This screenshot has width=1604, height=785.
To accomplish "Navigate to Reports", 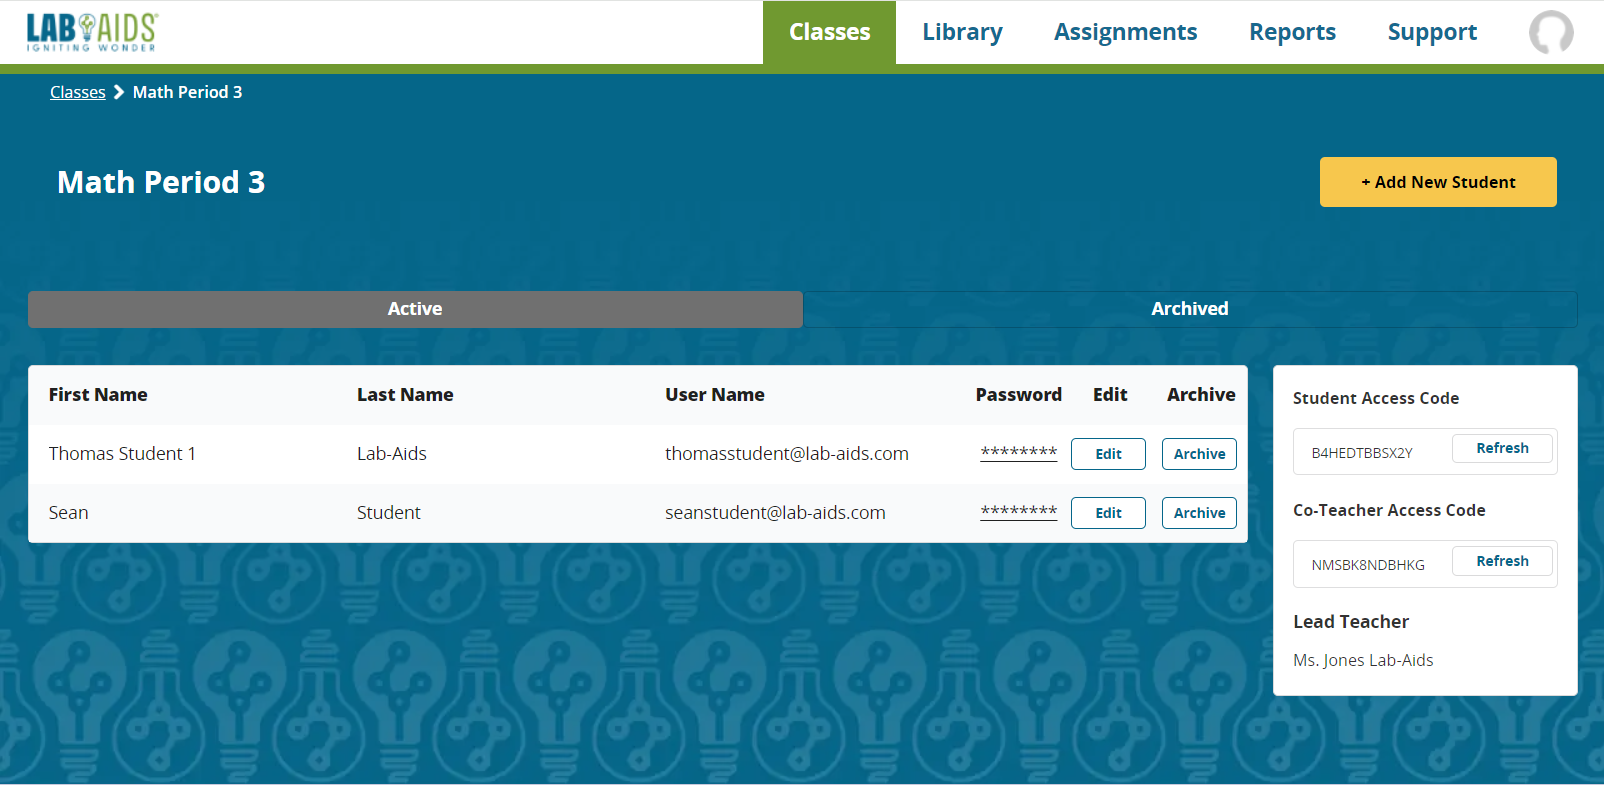I will [1292, 32].
